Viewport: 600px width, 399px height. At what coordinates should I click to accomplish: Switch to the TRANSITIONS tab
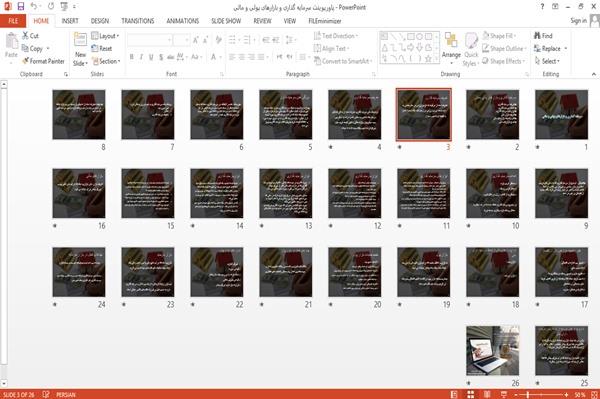pyautogui.click(x=138, y=21)
